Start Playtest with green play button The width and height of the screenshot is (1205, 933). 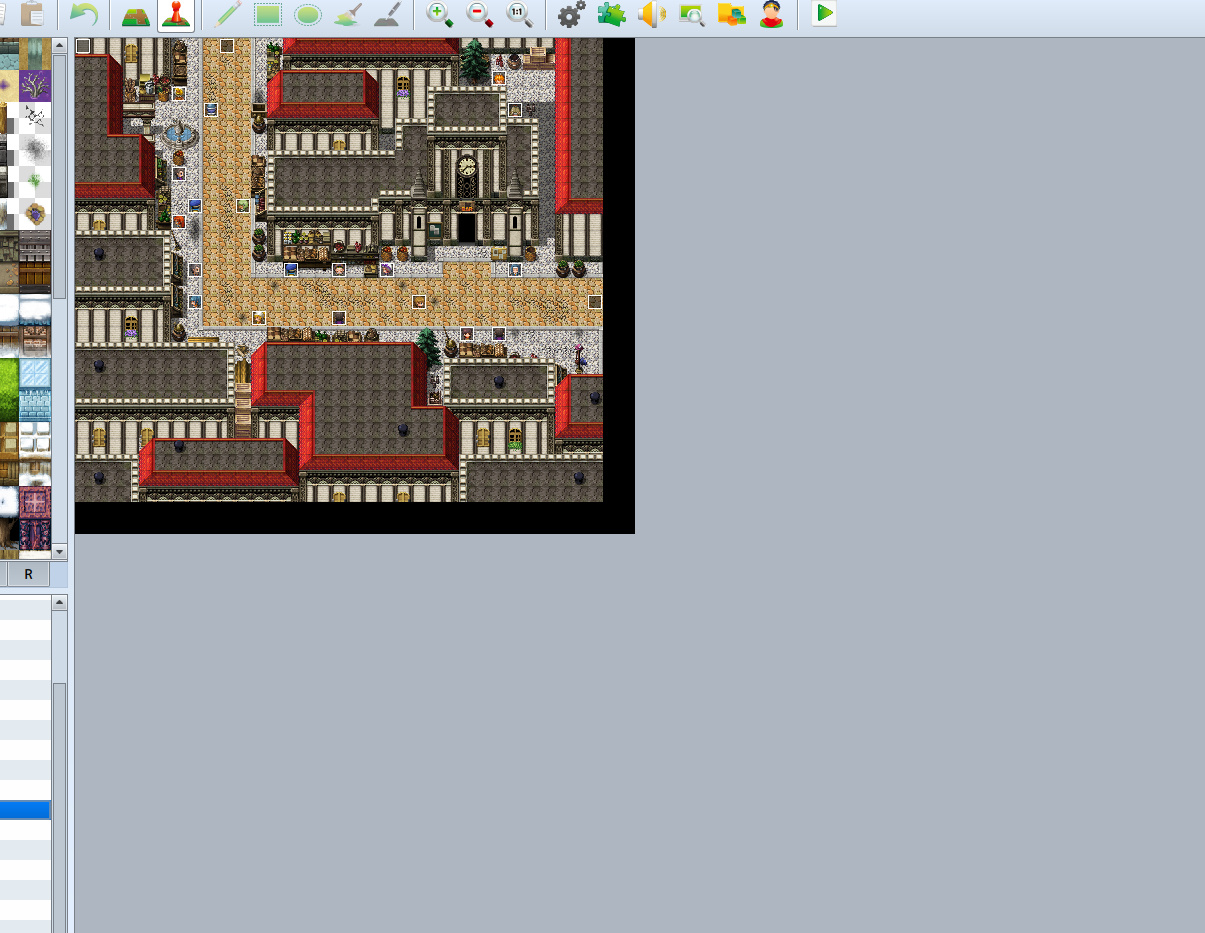point(824,14)
